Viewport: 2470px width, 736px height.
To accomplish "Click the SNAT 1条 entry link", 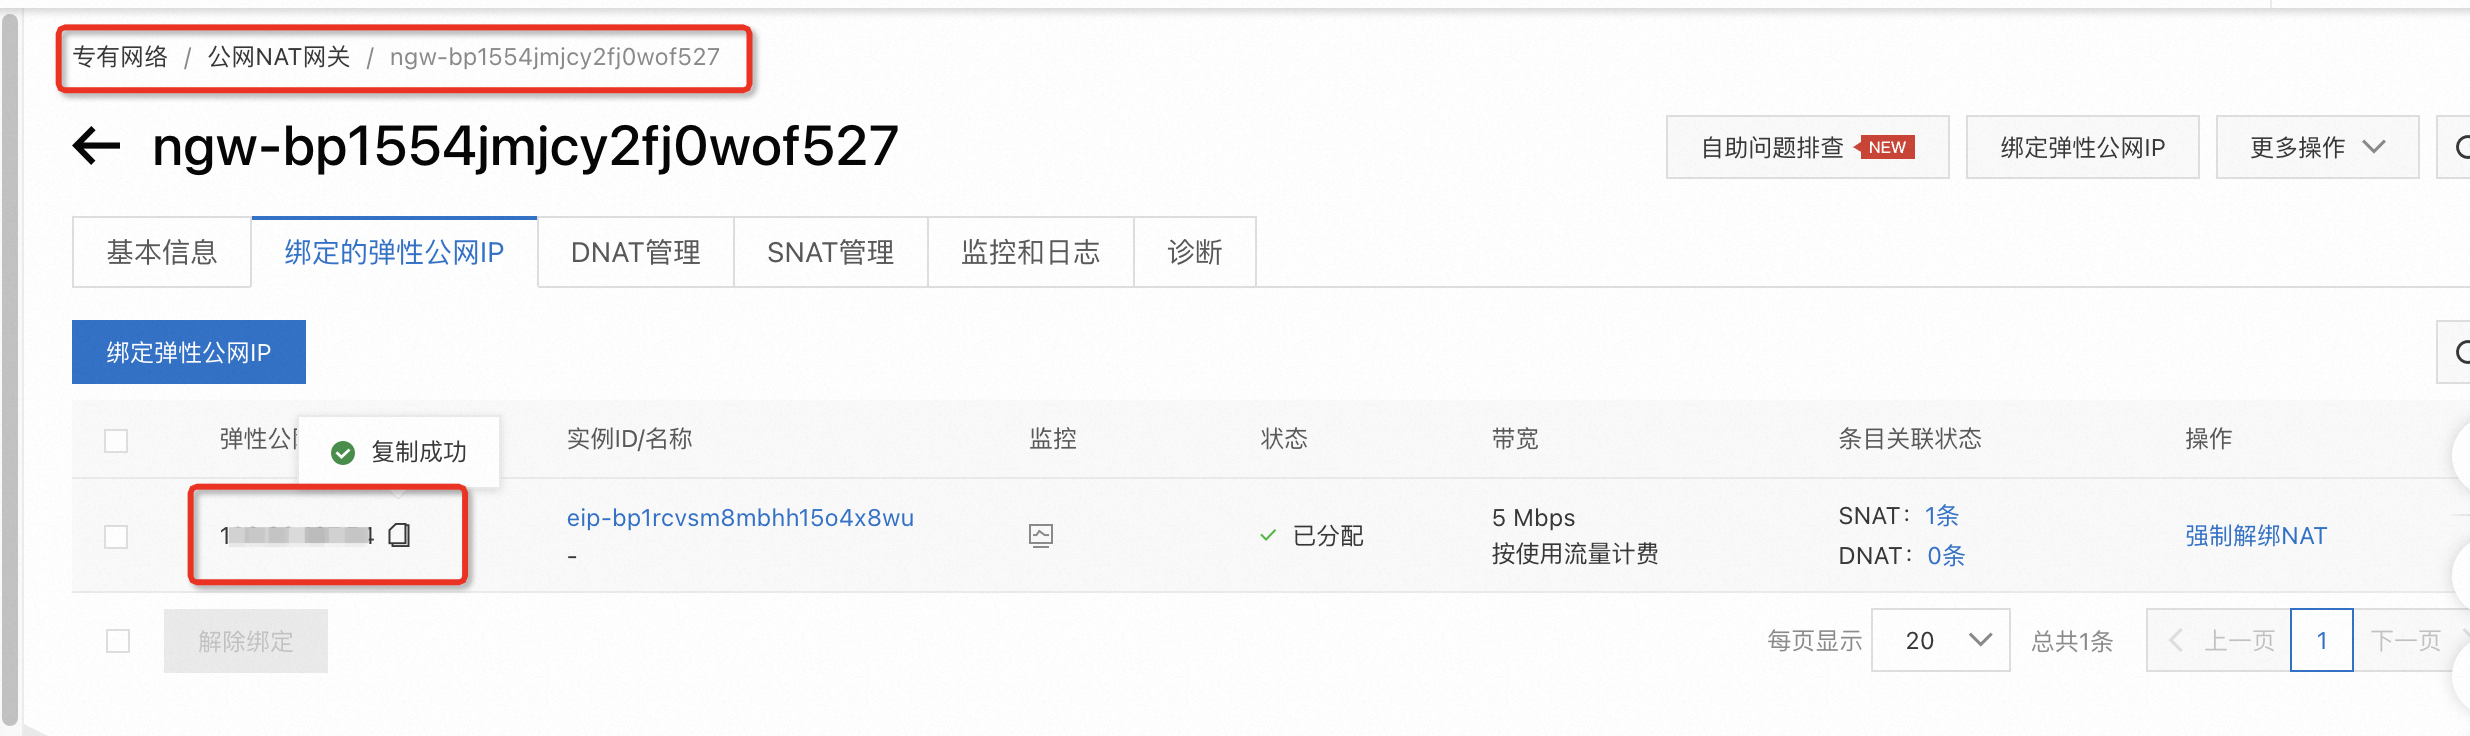I will (1941, 516).
